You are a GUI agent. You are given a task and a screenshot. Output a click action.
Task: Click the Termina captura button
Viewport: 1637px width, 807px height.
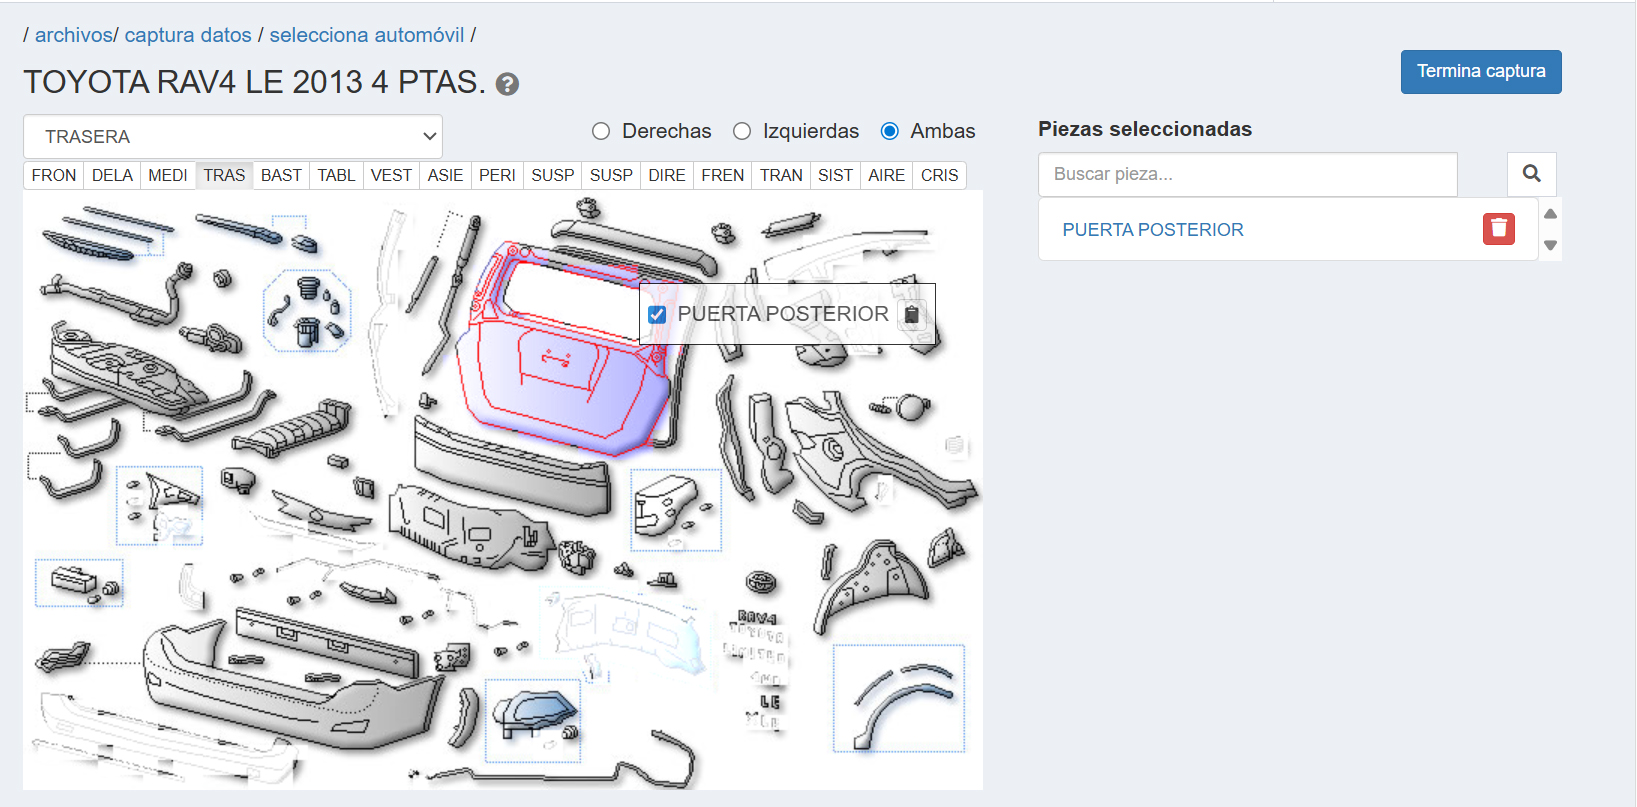(1480, 72)
